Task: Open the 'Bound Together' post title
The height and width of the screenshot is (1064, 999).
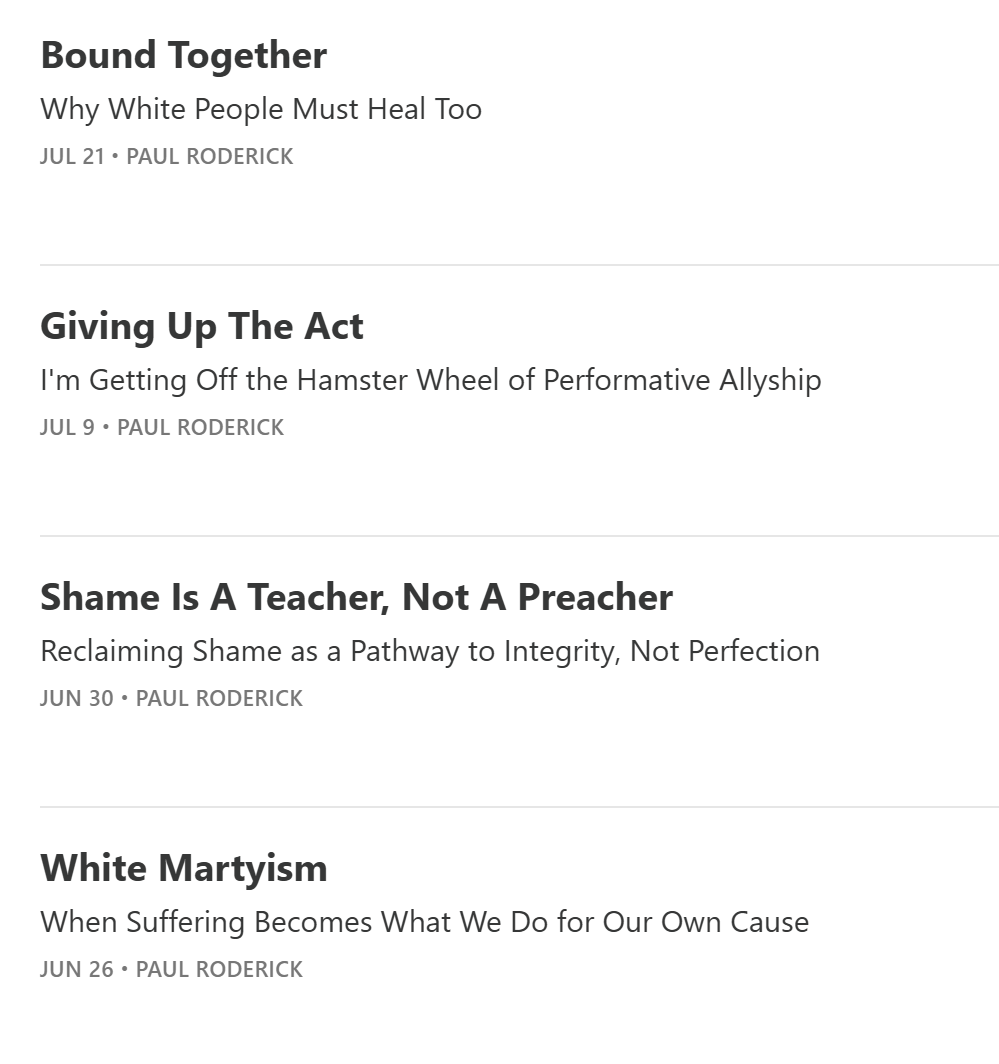Action: tap(183, 56)
